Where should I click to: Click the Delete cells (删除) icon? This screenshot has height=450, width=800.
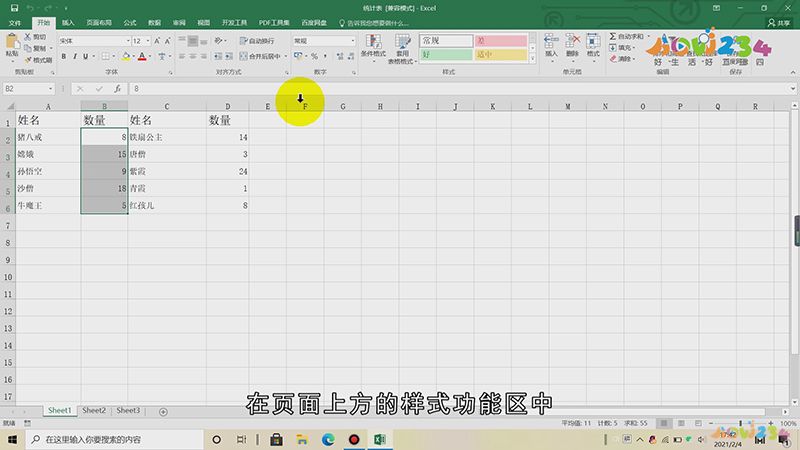(572, 41)
